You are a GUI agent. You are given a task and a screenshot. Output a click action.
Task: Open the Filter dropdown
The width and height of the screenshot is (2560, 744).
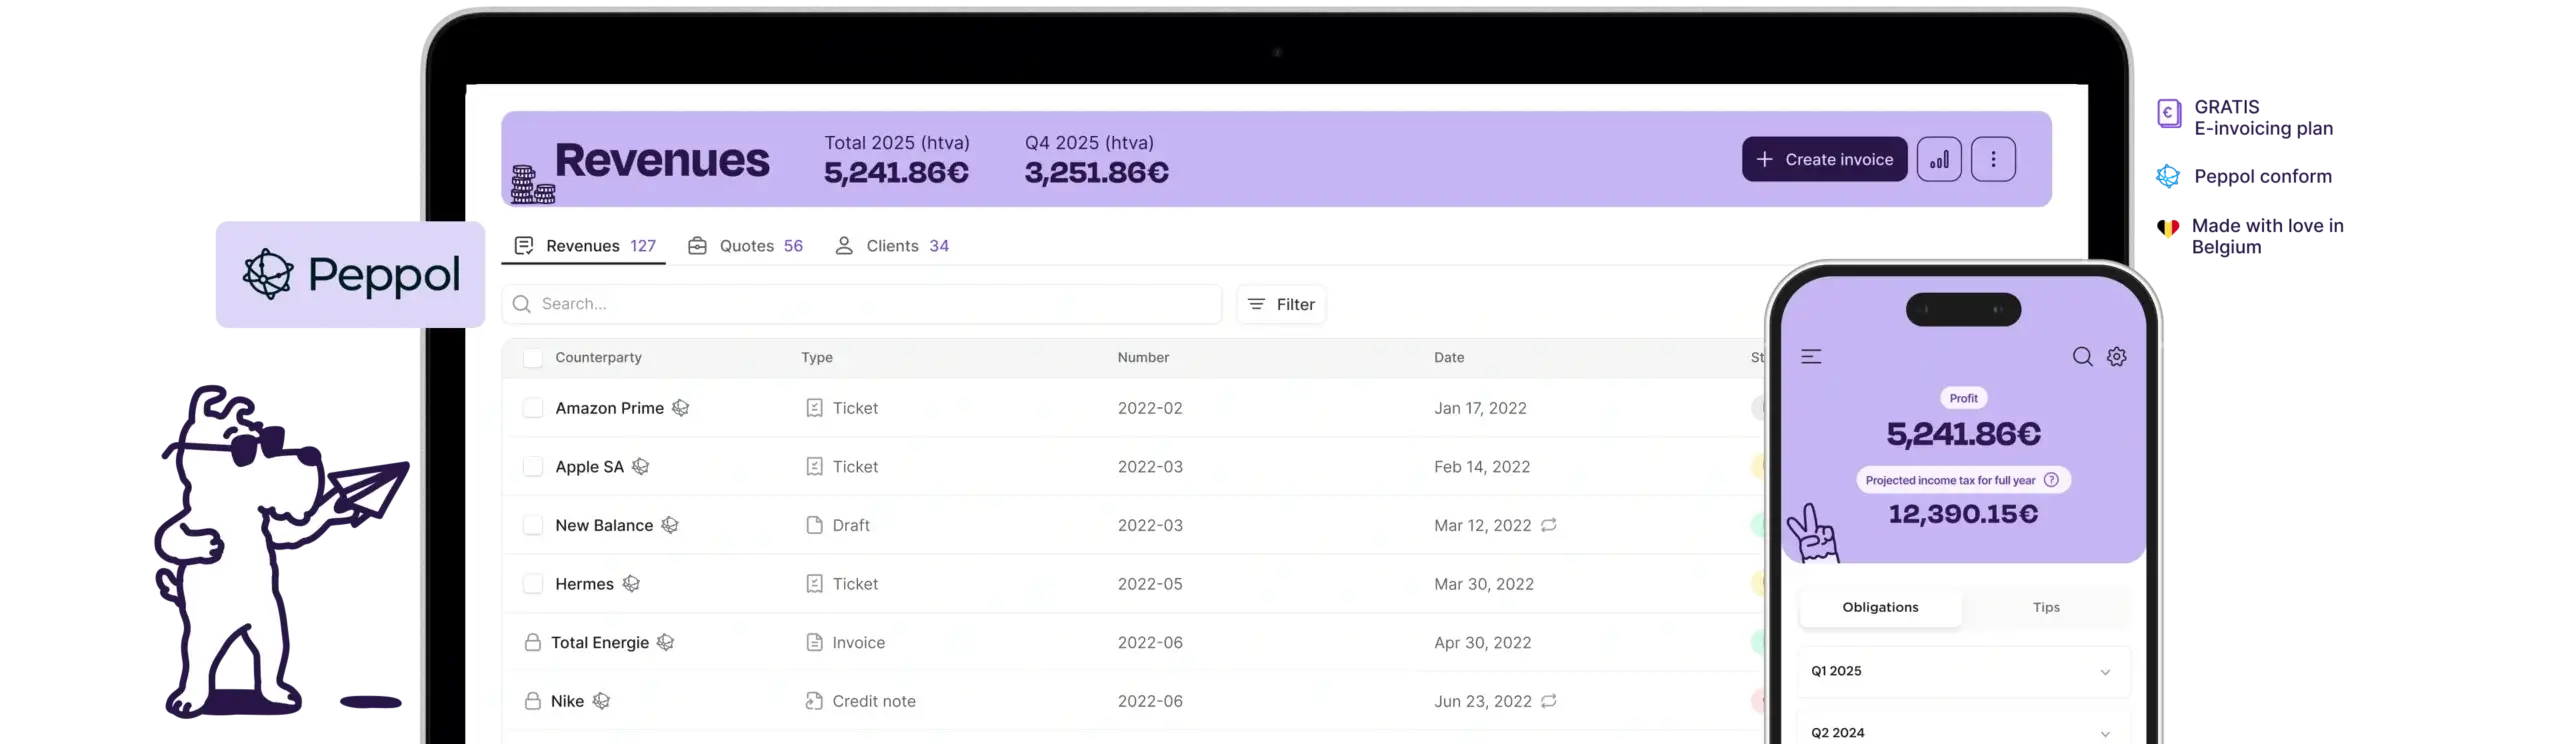1281,305
